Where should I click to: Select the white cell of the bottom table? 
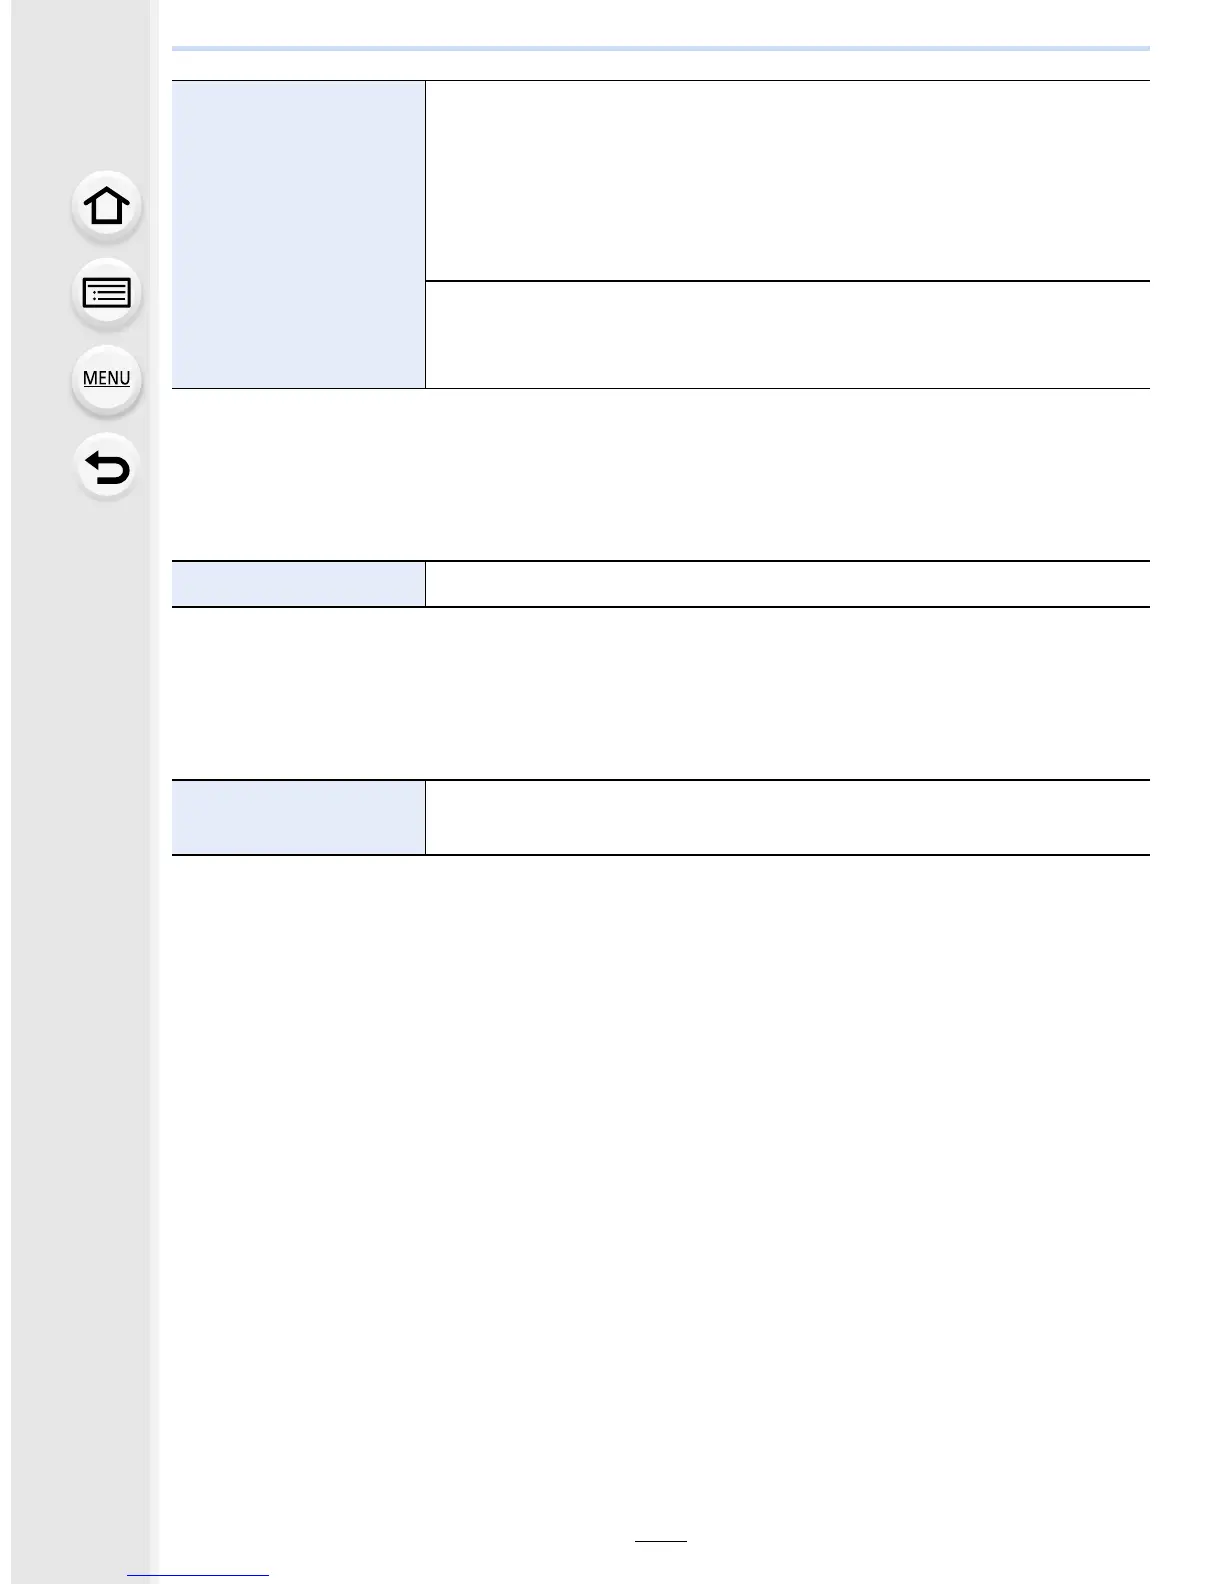pyautogui.click(x=787, y=817)
